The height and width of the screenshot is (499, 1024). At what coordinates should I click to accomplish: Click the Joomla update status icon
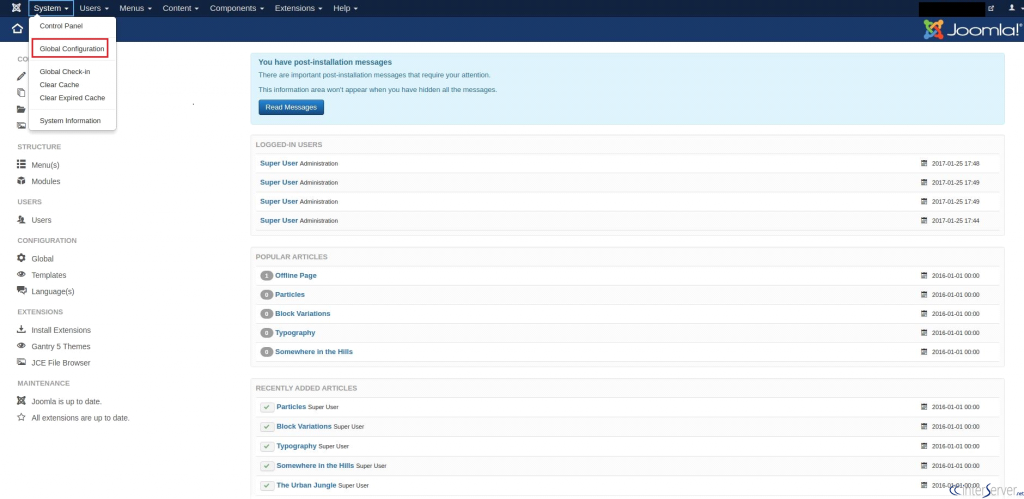(21, 401)
